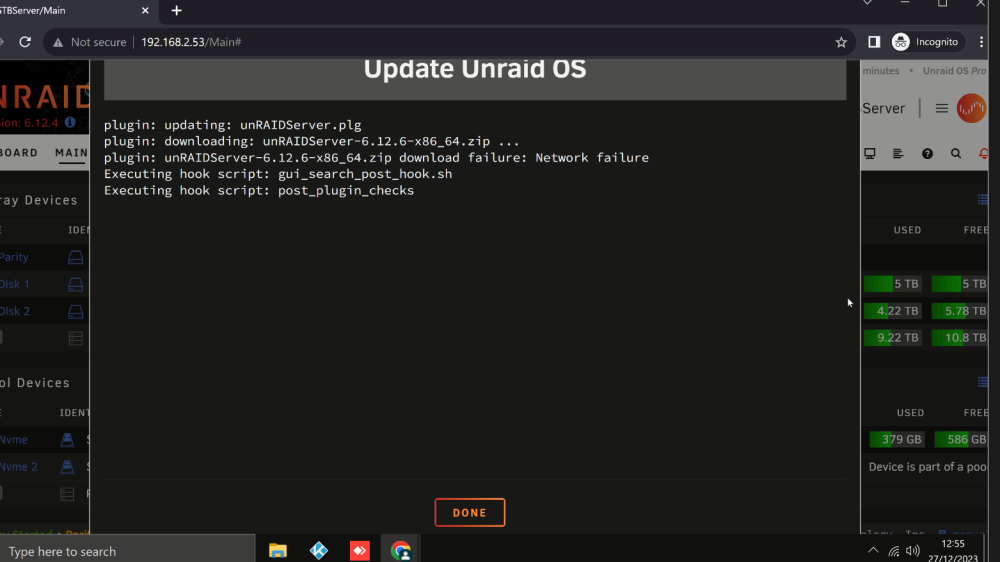Close the TBServer/Main tab
This screenshot has height=562, width=1000.
(x=145, y=11)
